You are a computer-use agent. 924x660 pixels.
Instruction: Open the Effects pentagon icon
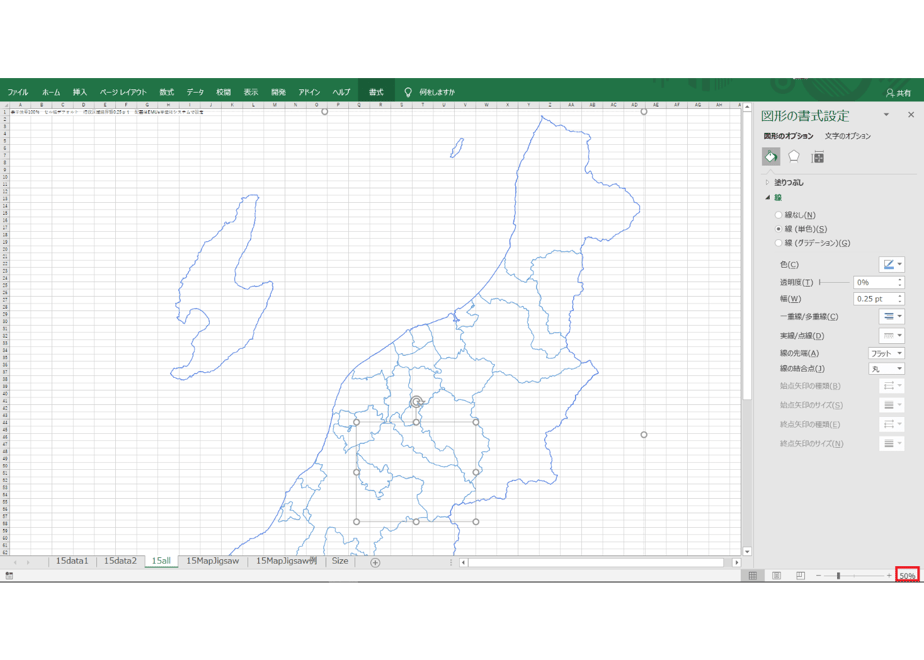point(794,157)
